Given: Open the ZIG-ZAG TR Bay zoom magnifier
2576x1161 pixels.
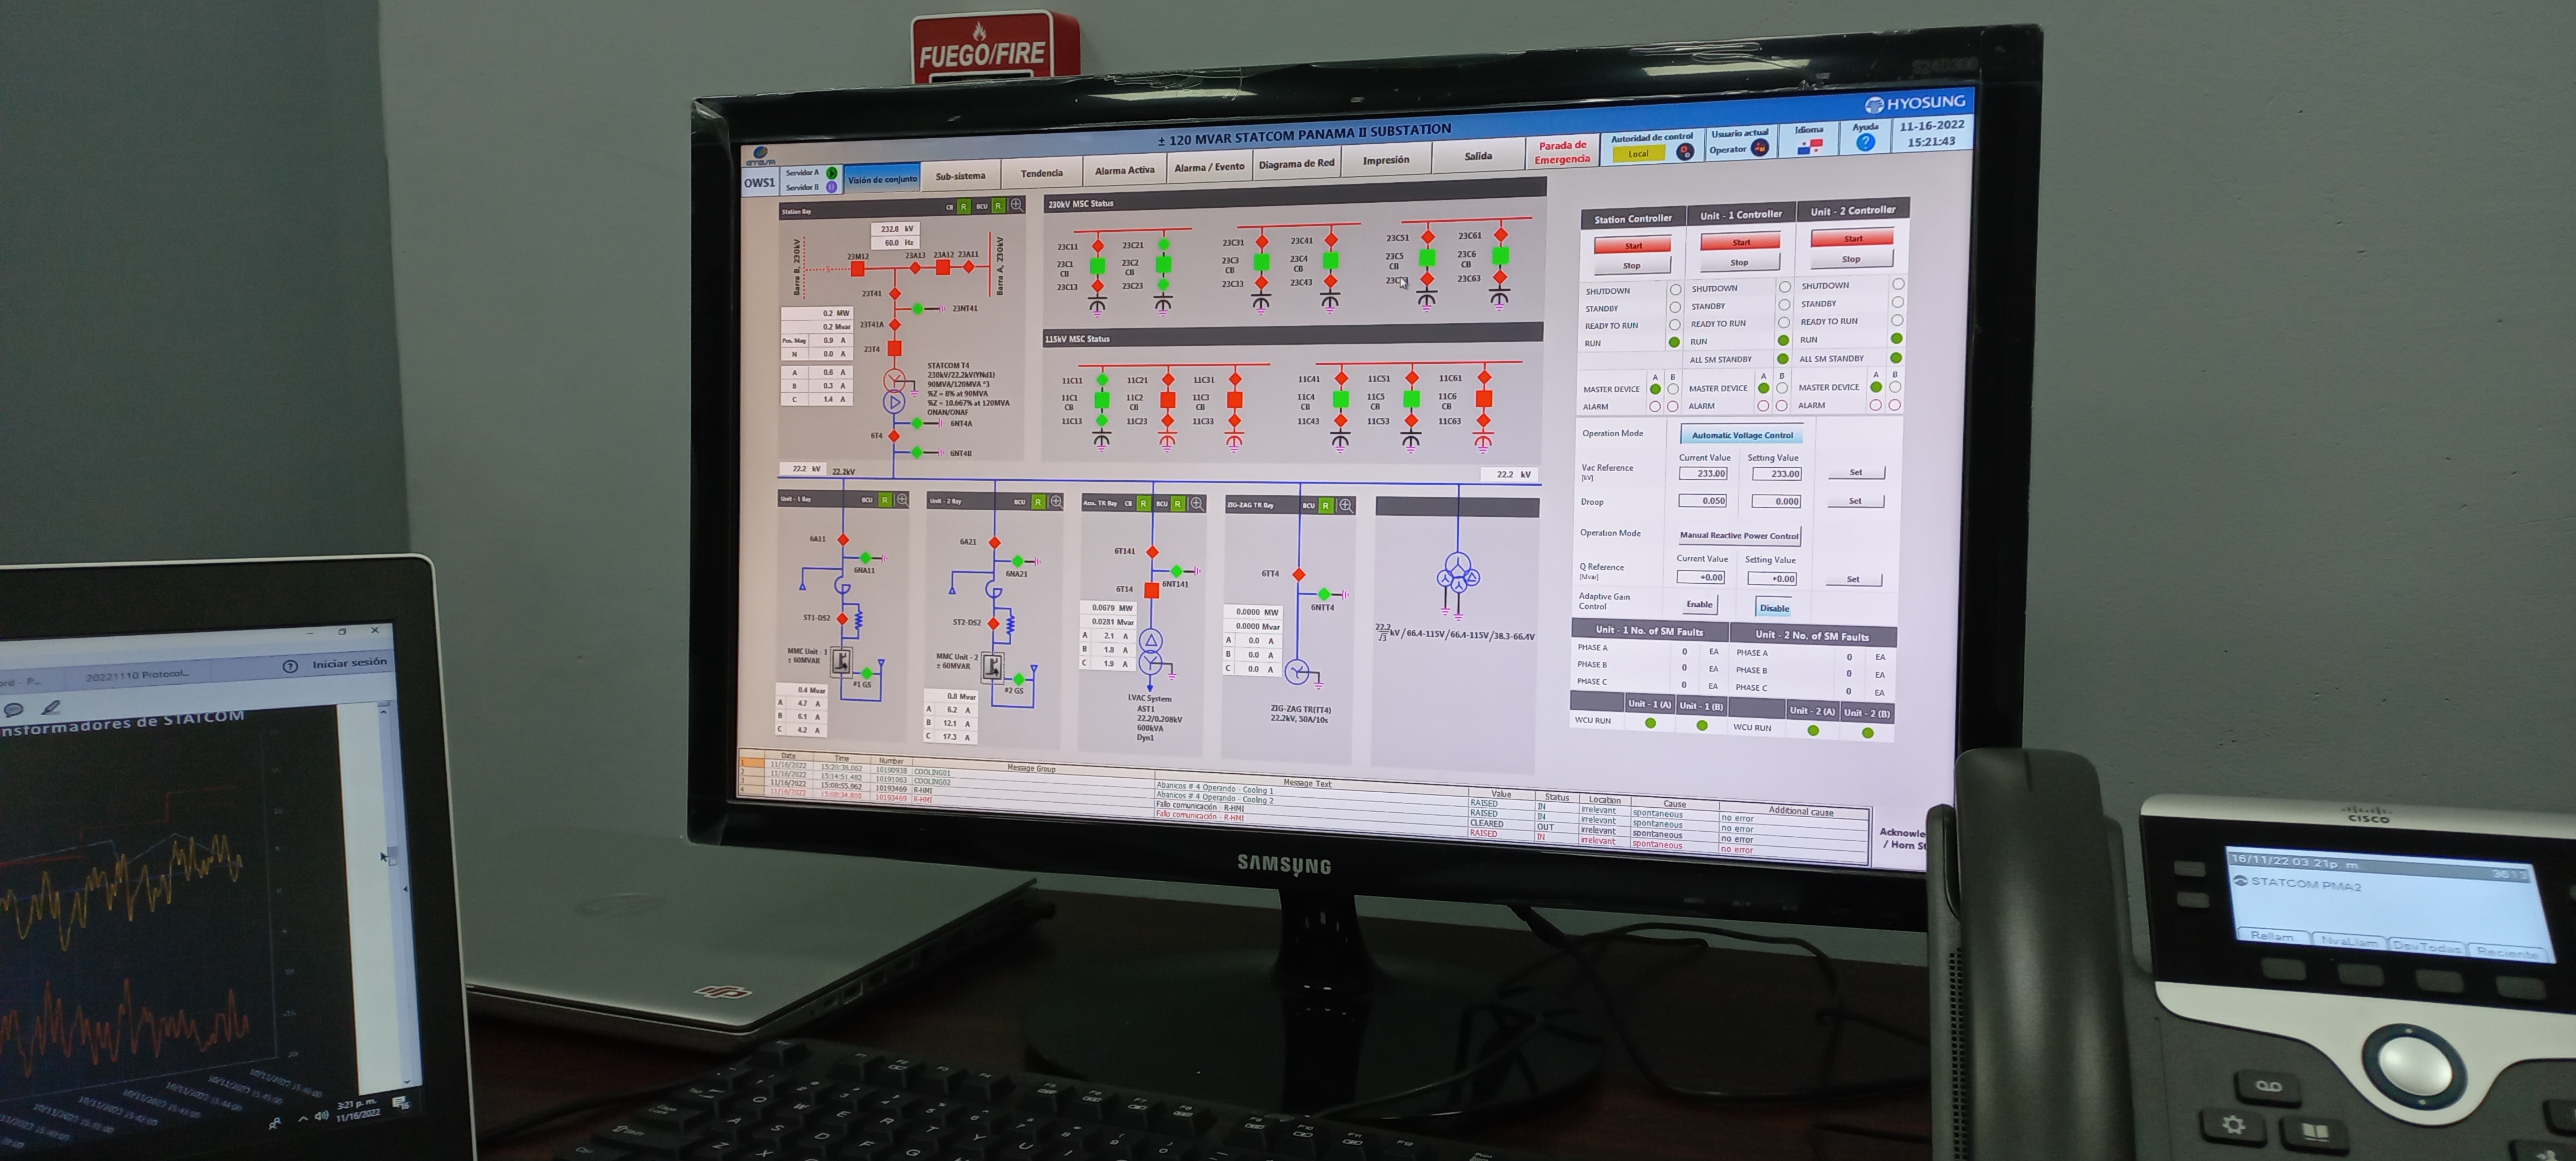Looking at the screenshot, I should point(1346,505).
